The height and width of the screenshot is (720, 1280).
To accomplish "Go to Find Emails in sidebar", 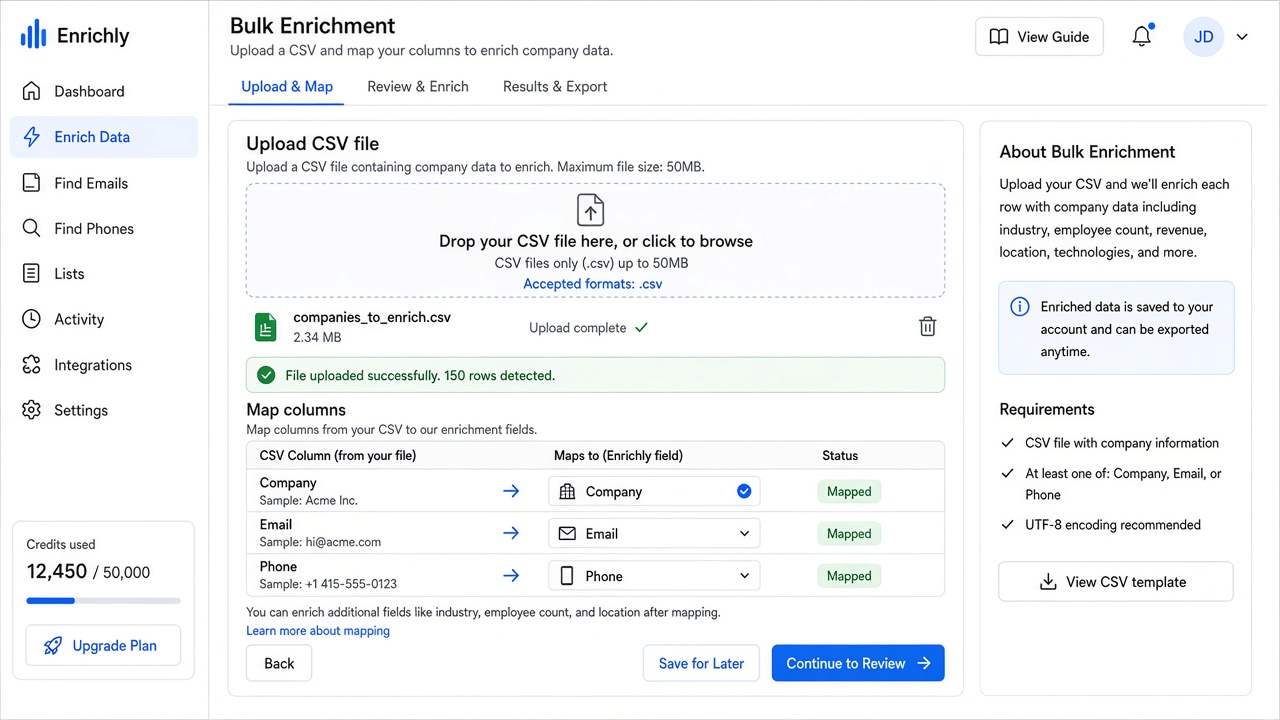I will click(x=104, y=183).
